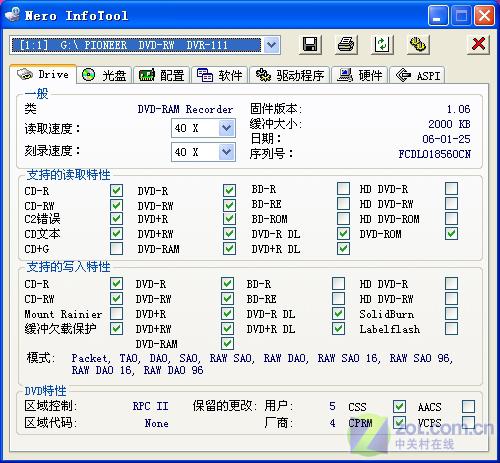Toggle the 缓冲欠载保护 checkbox
Screen dimensions: 500x463
pyautogui.click(x=116, y=329)
